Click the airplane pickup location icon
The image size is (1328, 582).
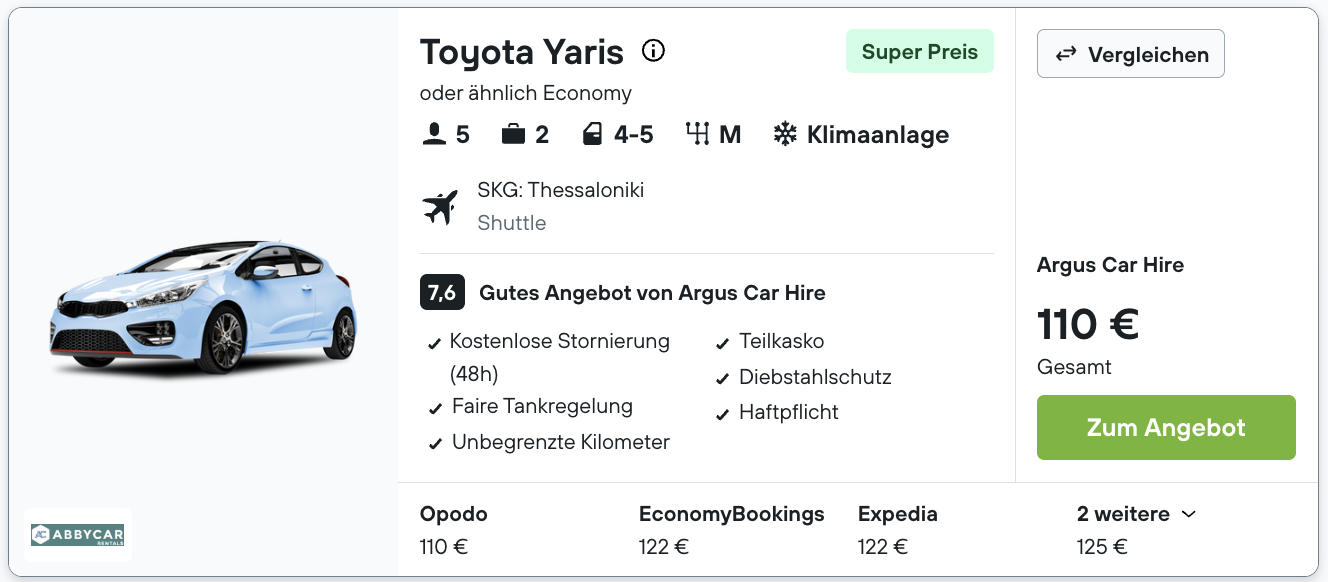pos(440,207)
